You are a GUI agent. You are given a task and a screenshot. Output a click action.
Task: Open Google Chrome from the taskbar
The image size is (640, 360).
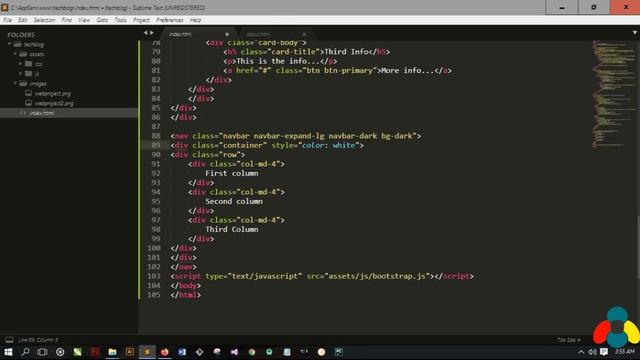click(x=252, y=352)
